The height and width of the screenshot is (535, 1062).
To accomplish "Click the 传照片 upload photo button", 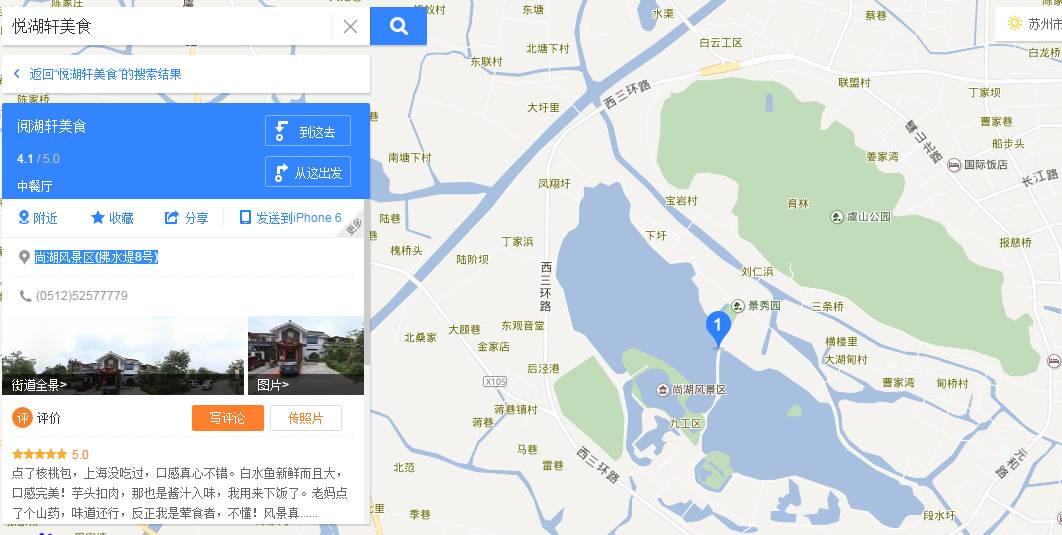I will tap(305, 418).
